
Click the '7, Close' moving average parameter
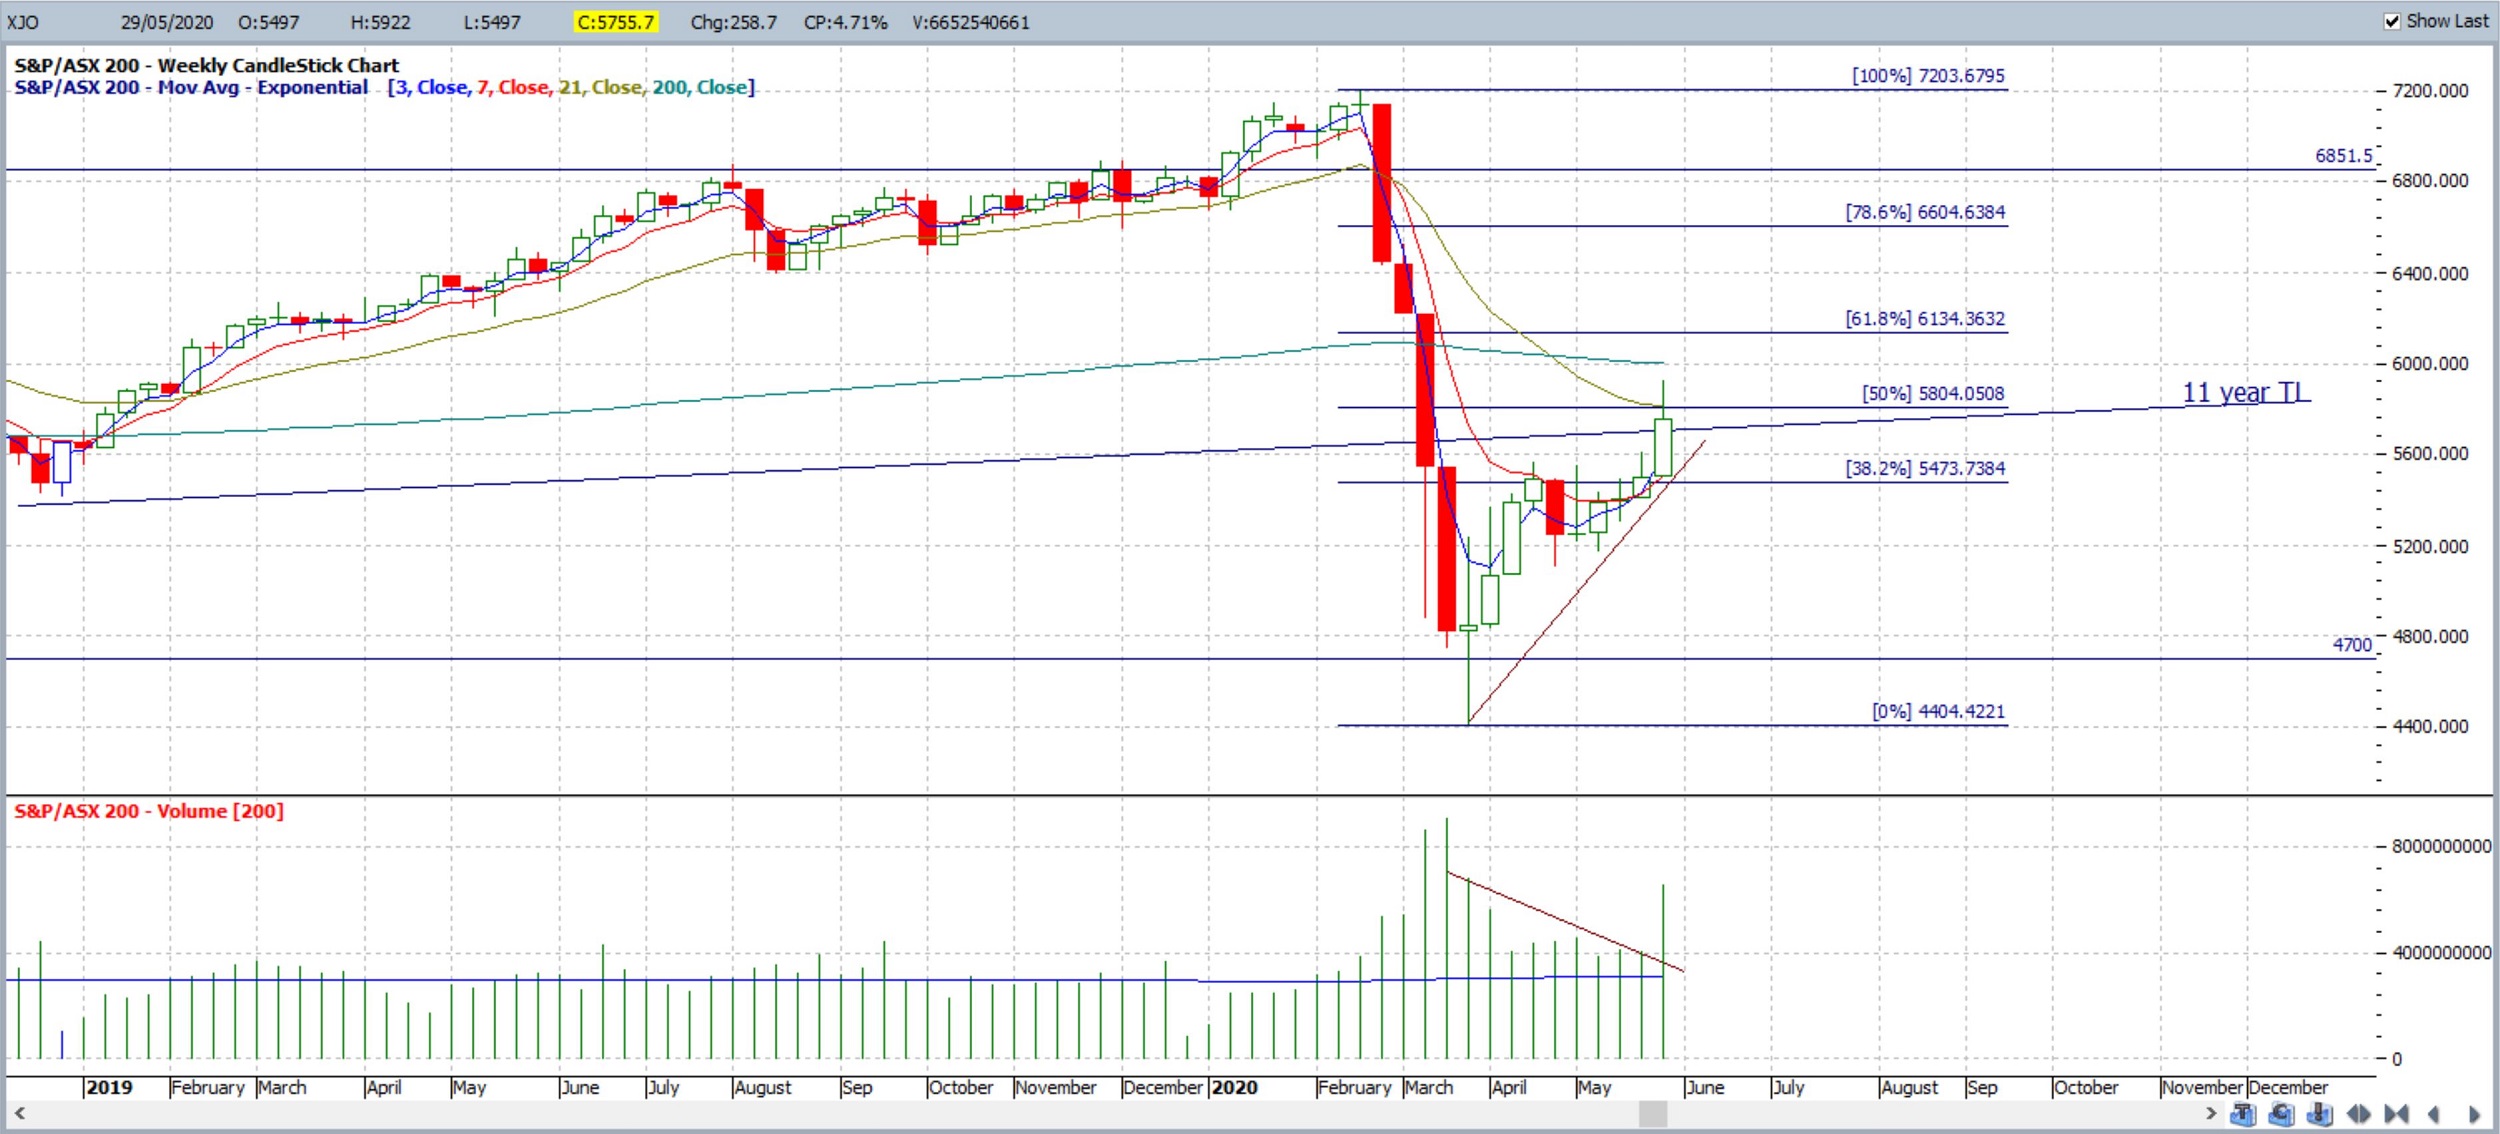(512, 87)
